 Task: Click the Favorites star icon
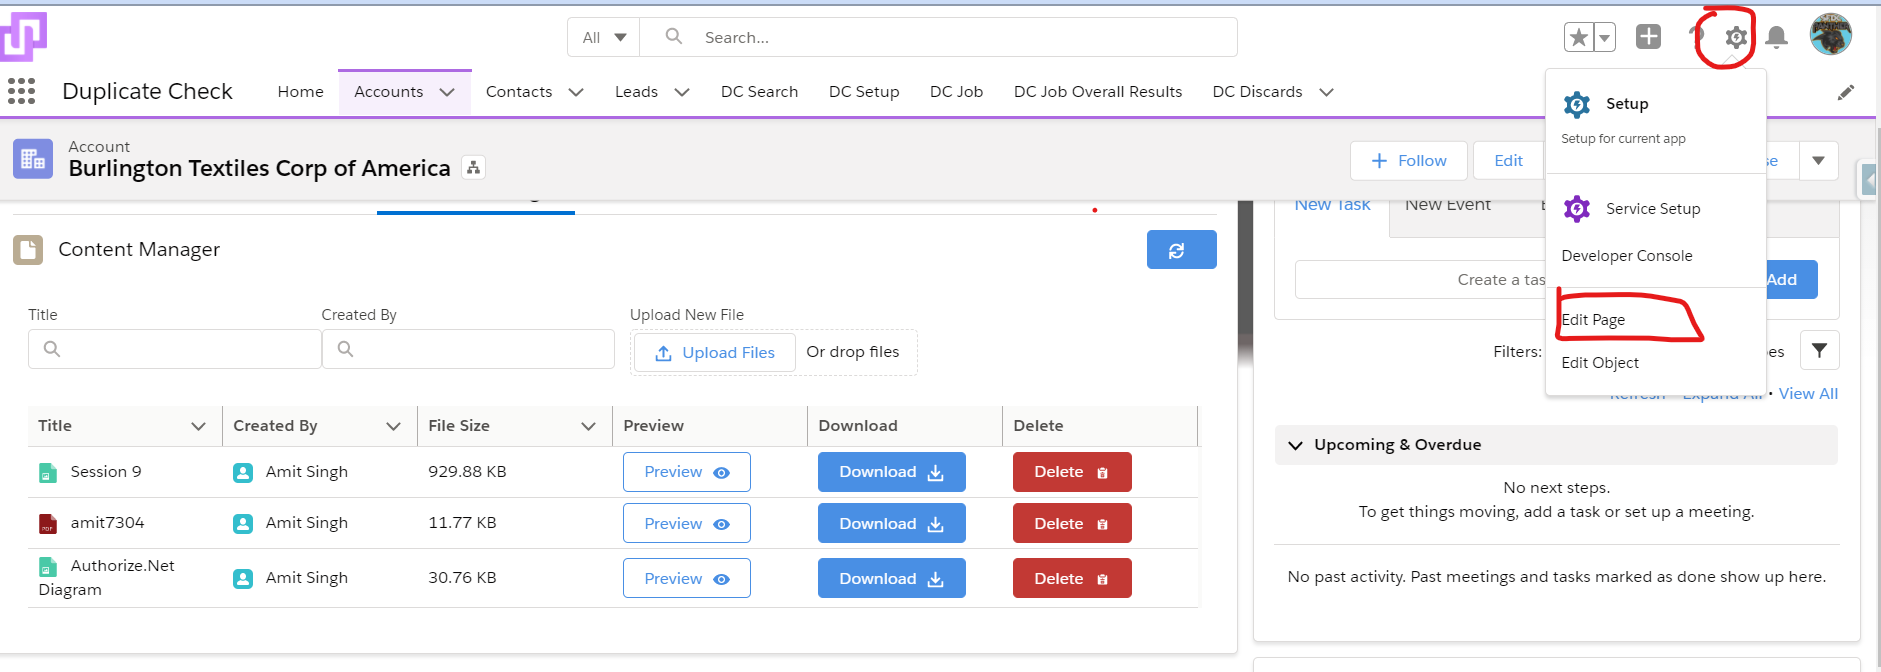1578,38
